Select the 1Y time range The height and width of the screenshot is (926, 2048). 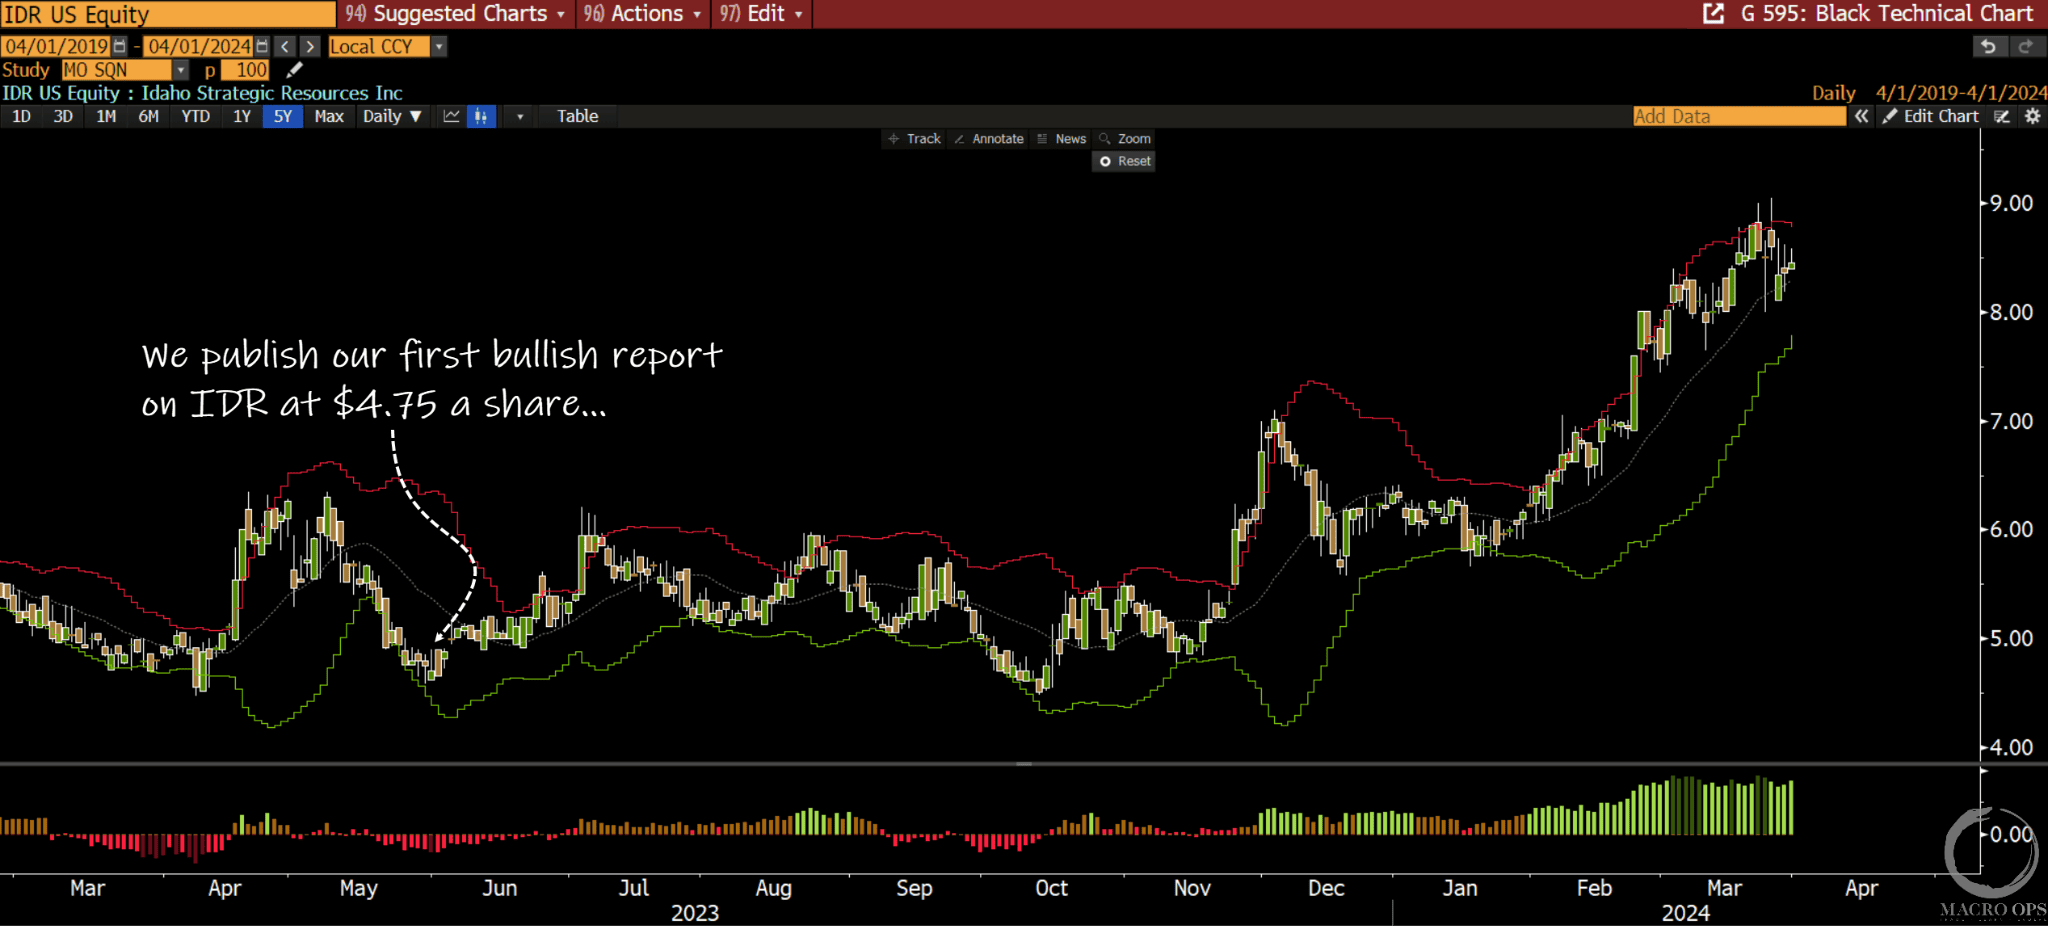(242, 116)
